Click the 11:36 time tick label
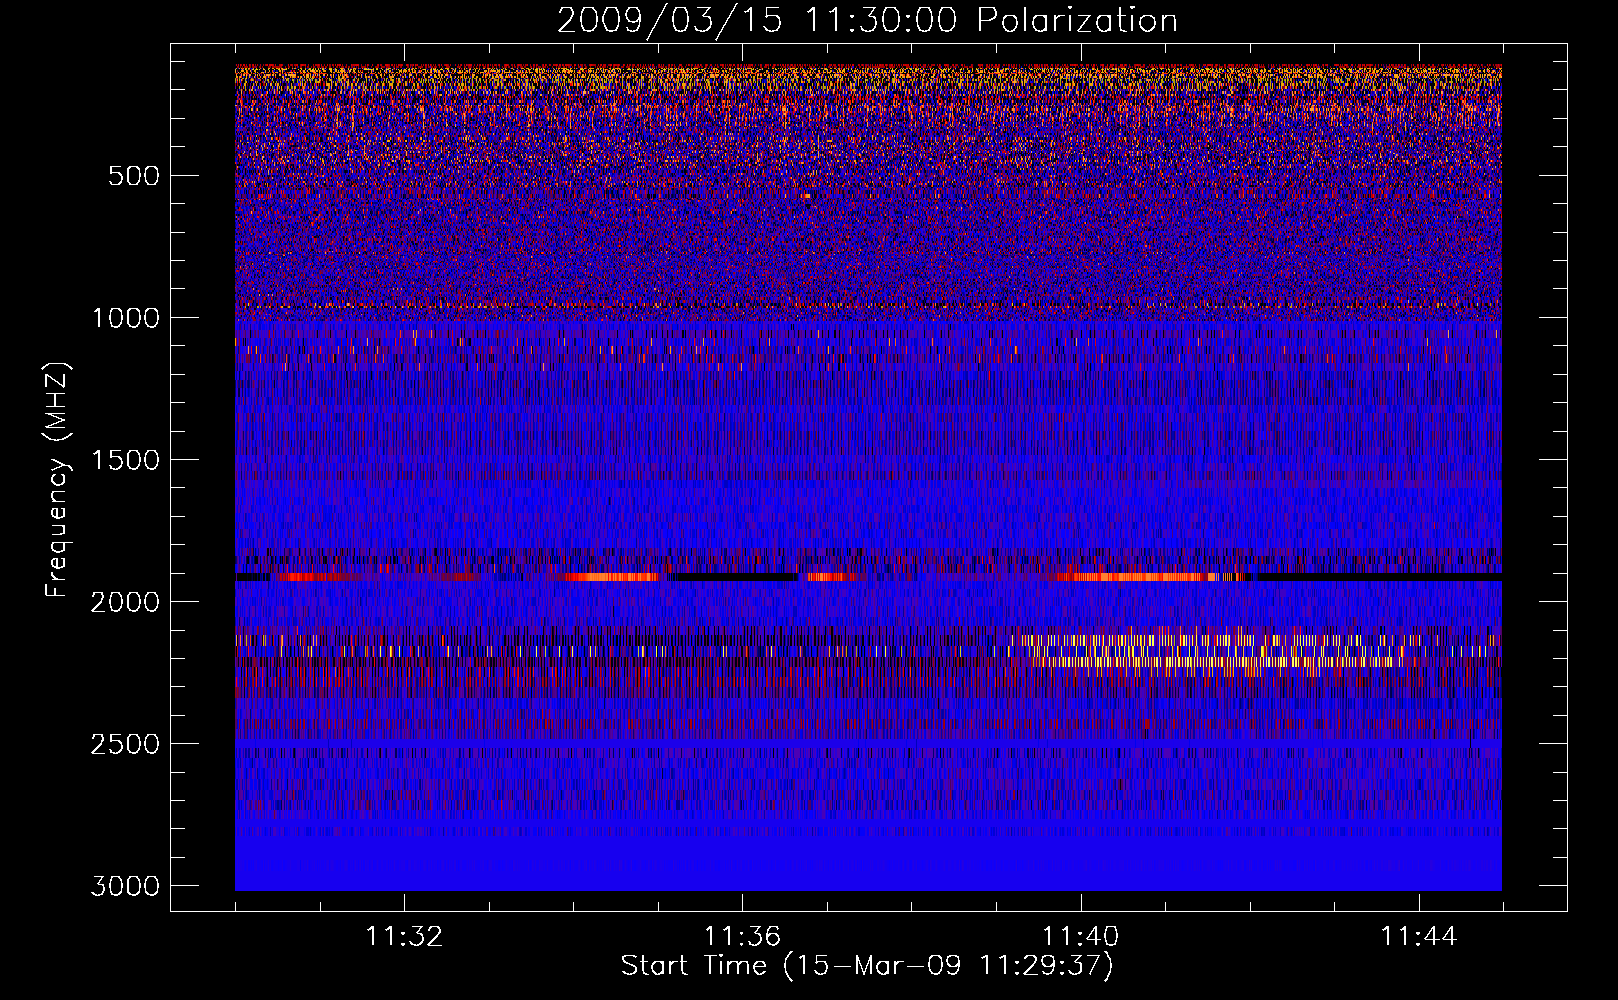This screenshot has height=1000, width=1618. (x=742, y=937)
